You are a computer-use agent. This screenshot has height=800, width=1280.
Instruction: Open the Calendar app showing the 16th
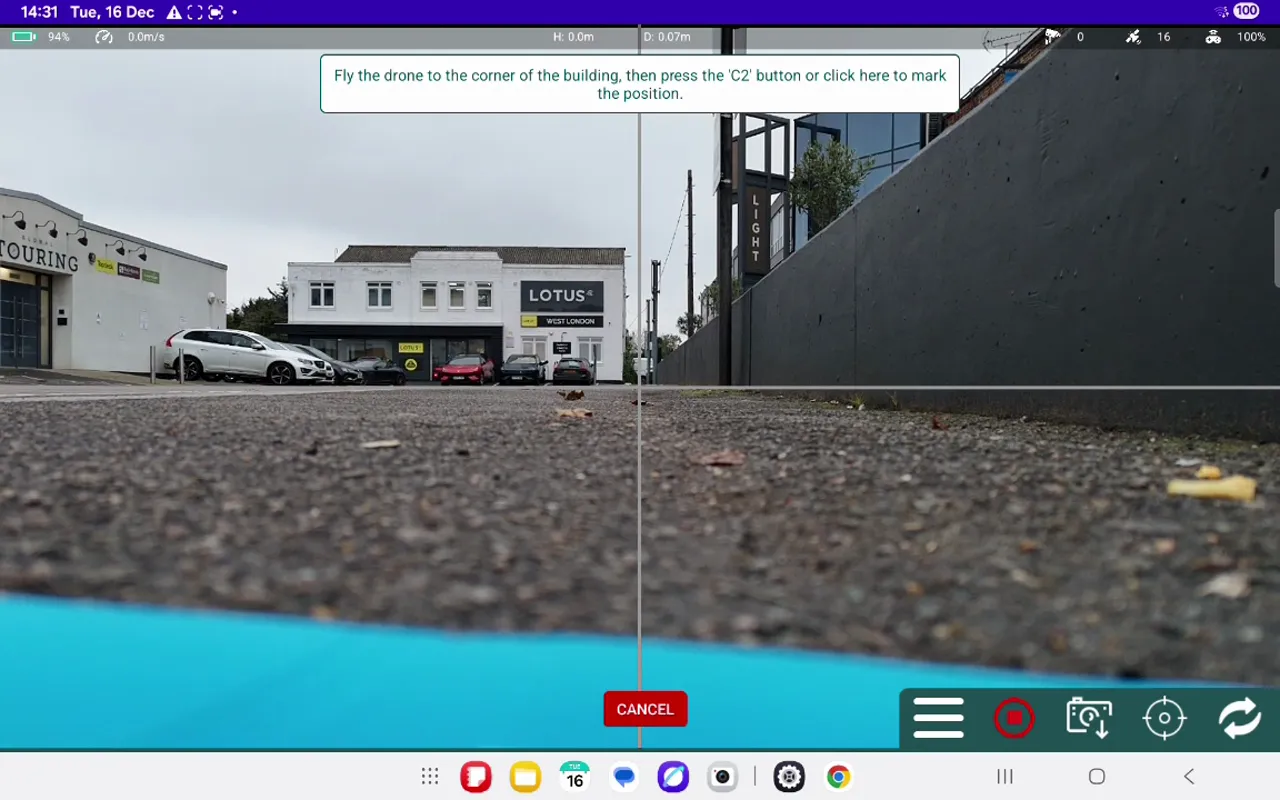tap(574, 776)
